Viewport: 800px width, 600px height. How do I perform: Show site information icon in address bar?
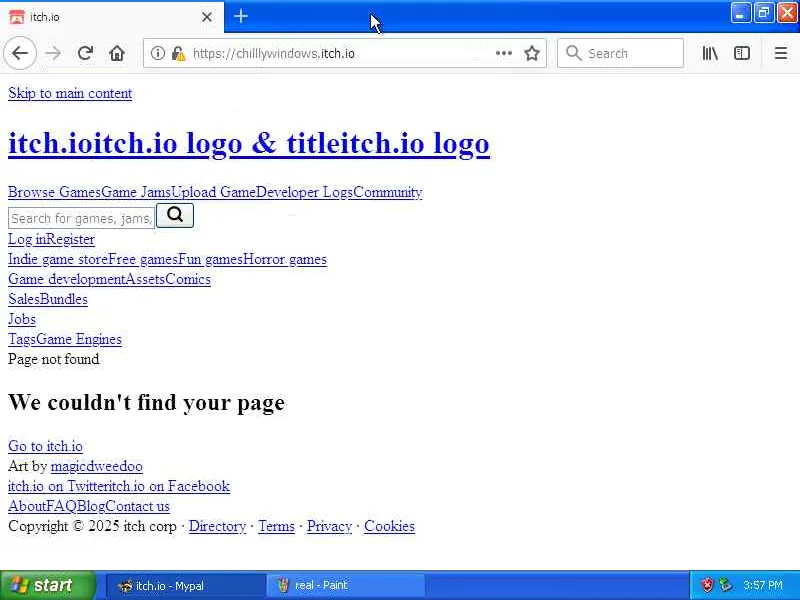[x=158, y=53]
